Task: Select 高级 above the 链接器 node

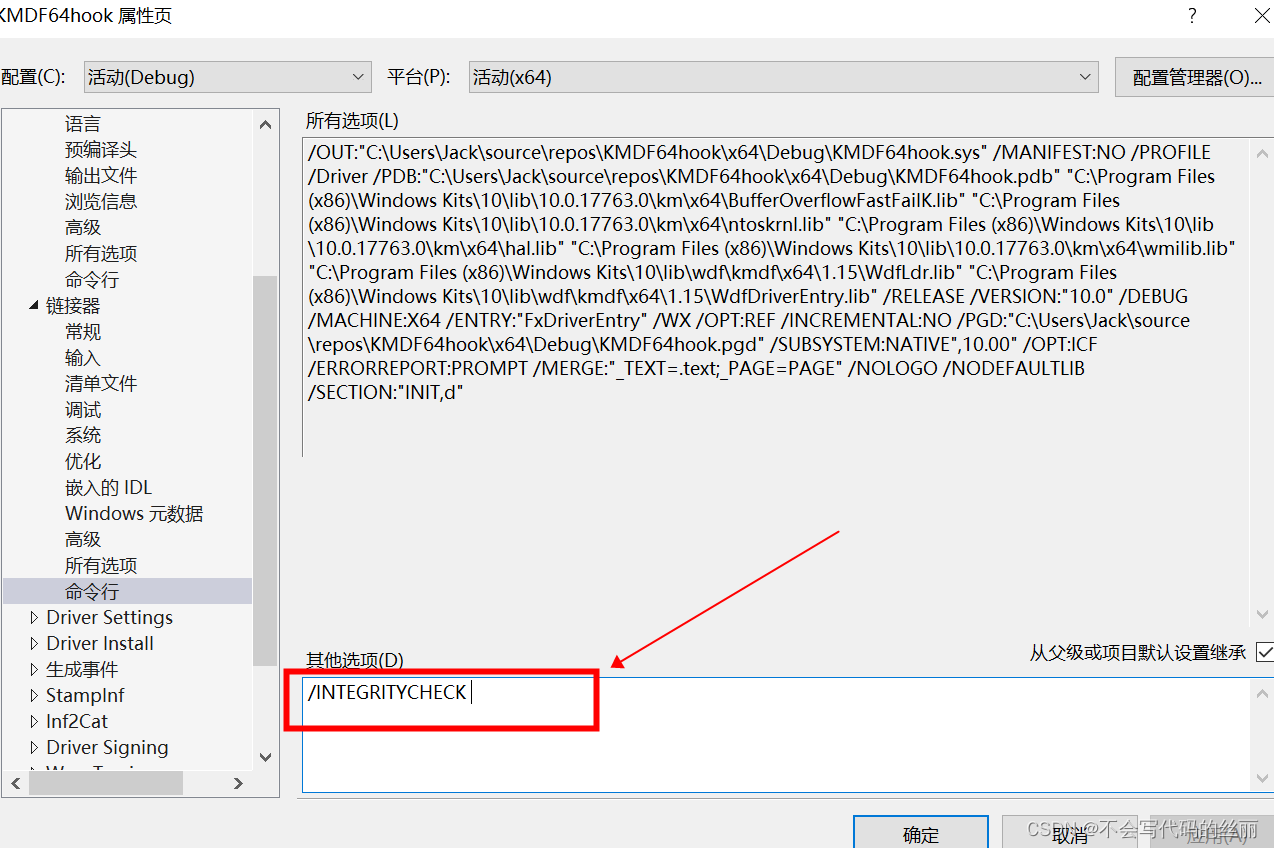Action: [x=83, y=228]
